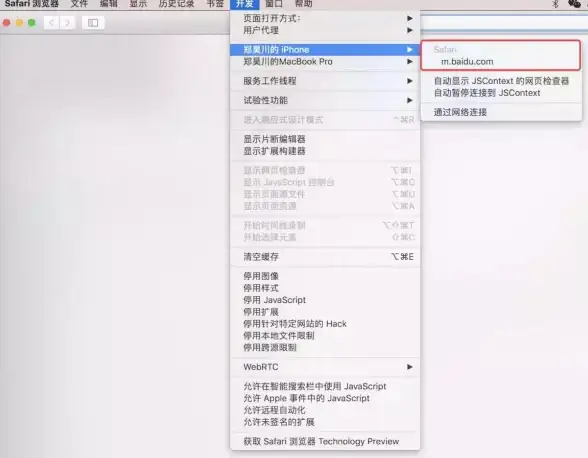Expand the 页面打开方式 submenu
This screenshot has width=588, height=458.
[325, 18]
